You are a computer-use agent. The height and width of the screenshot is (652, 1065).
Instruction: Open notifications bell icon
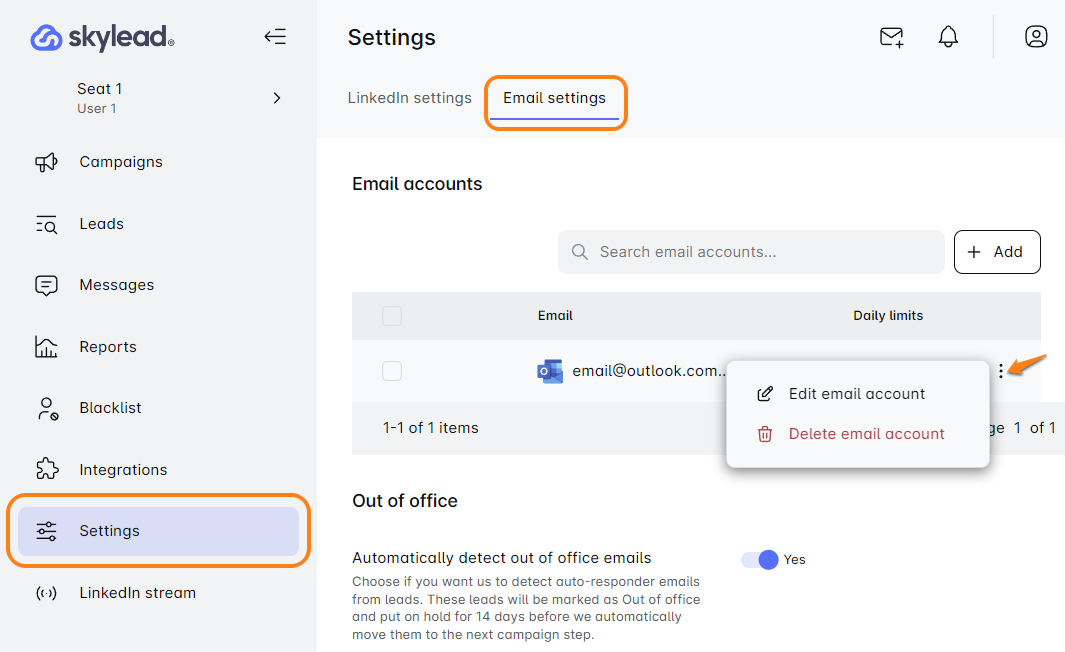point(948,37)
